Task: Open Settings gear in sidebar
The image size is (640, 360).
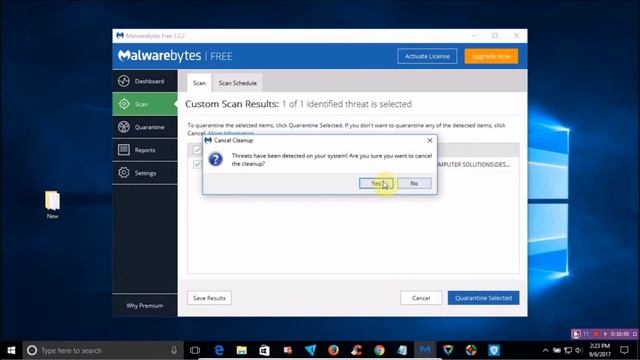Action: click(x=145, y=173)
